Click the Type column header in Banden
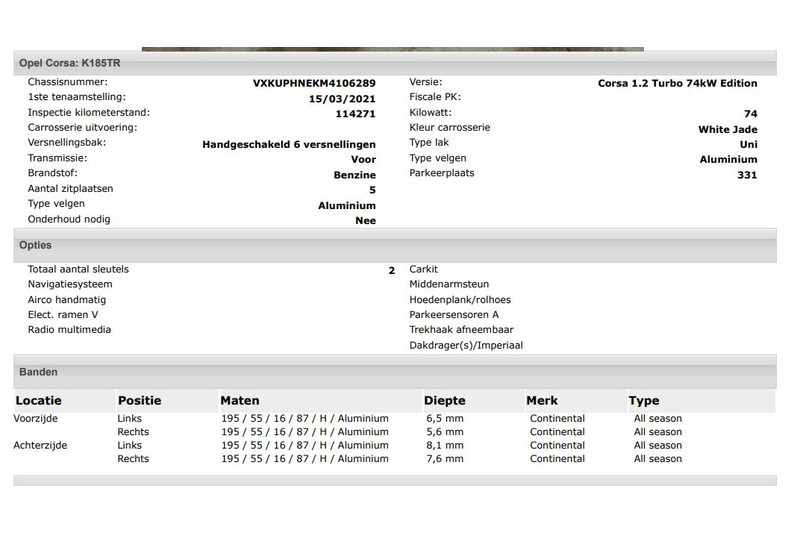 (x=644, y=401)
